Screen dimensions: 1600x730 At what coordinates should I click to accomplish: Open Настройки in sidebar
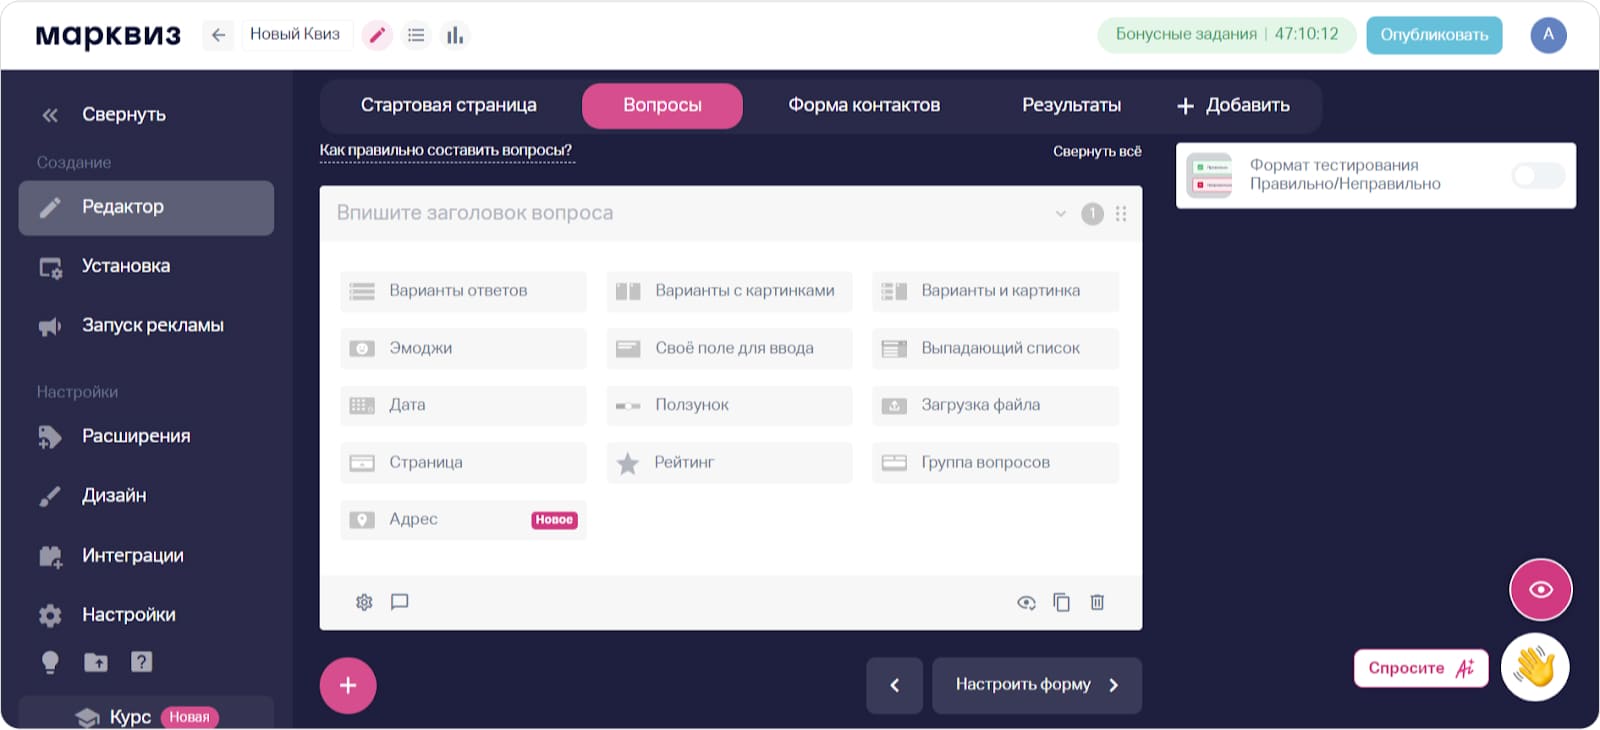(146, 615)
